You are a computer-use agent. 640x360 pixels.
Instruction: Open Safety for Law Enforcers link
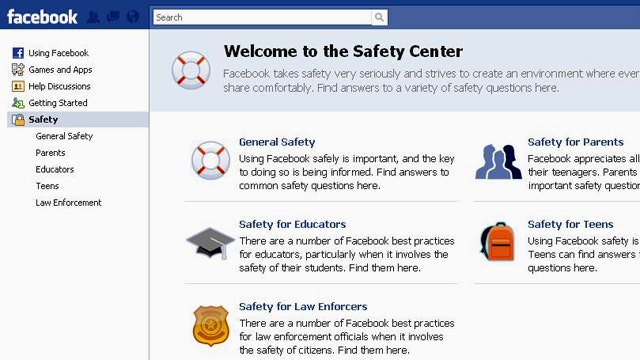pyautogui.click(x=303, y=307)
